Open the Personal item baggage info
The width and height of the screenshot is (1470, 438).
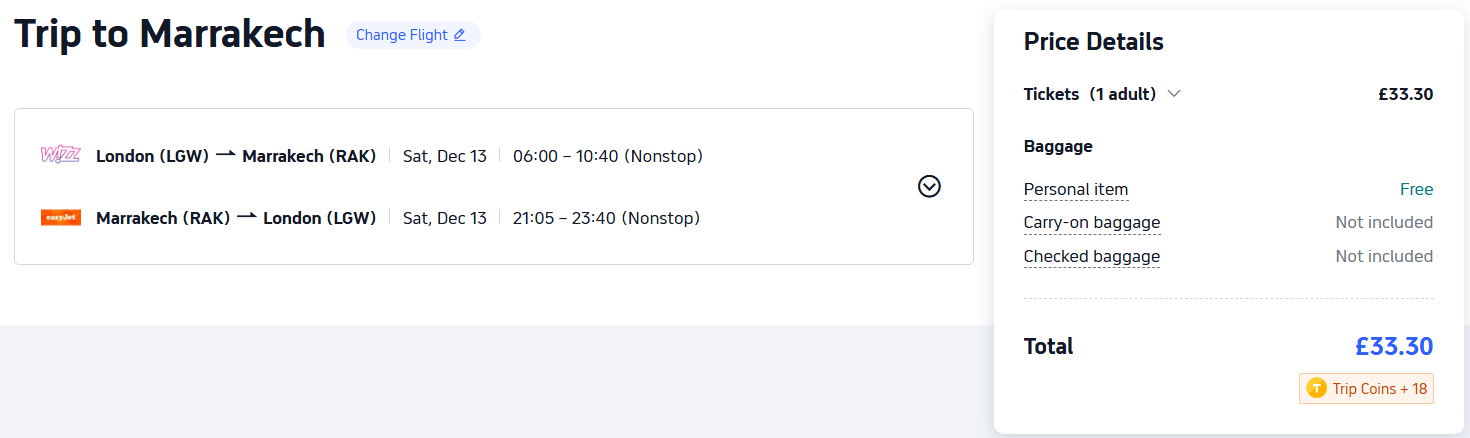click(x=1075, y=190)
